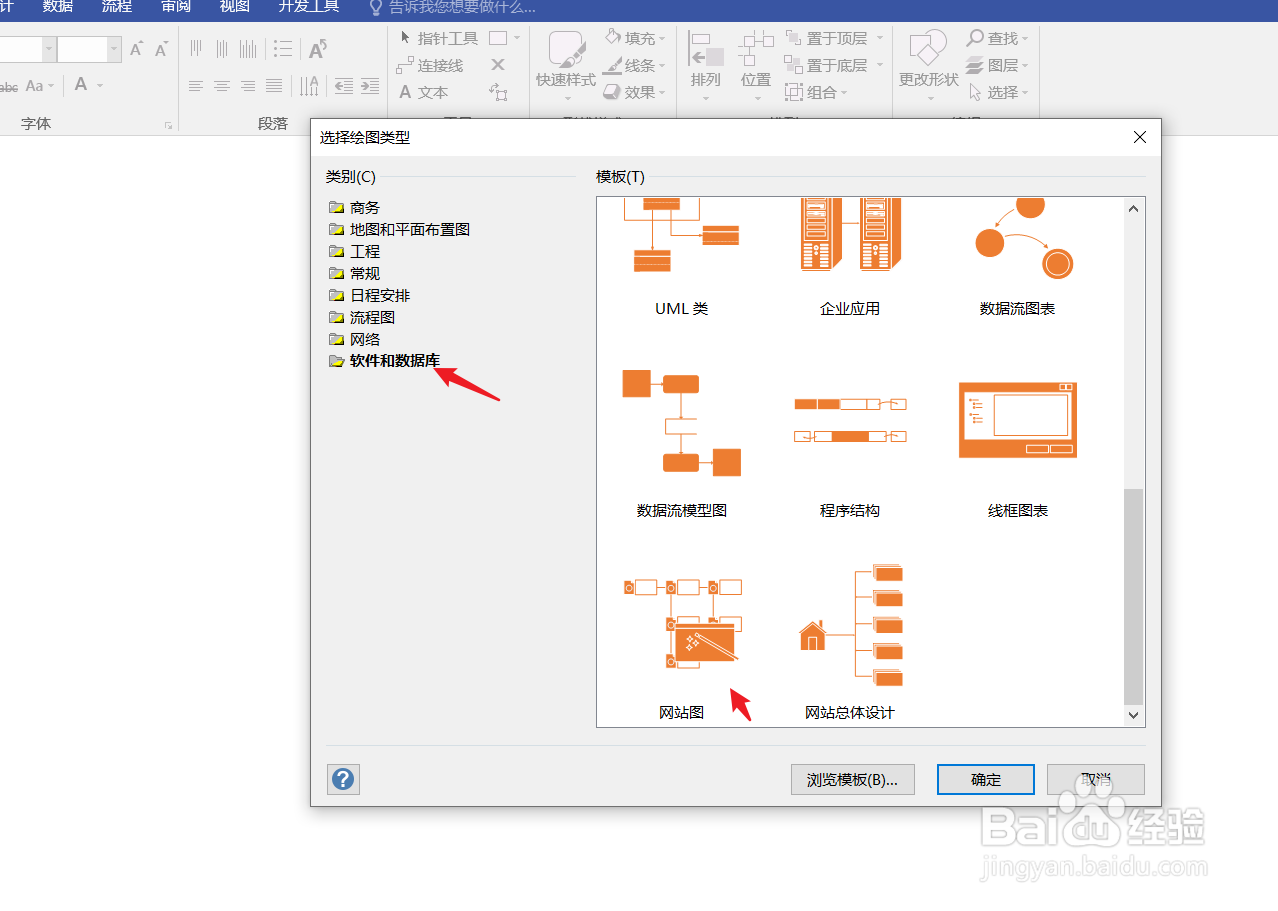Screen dimensions: 1278x911
Task: Select the 流程图 category folder
Action: (362, 317)
